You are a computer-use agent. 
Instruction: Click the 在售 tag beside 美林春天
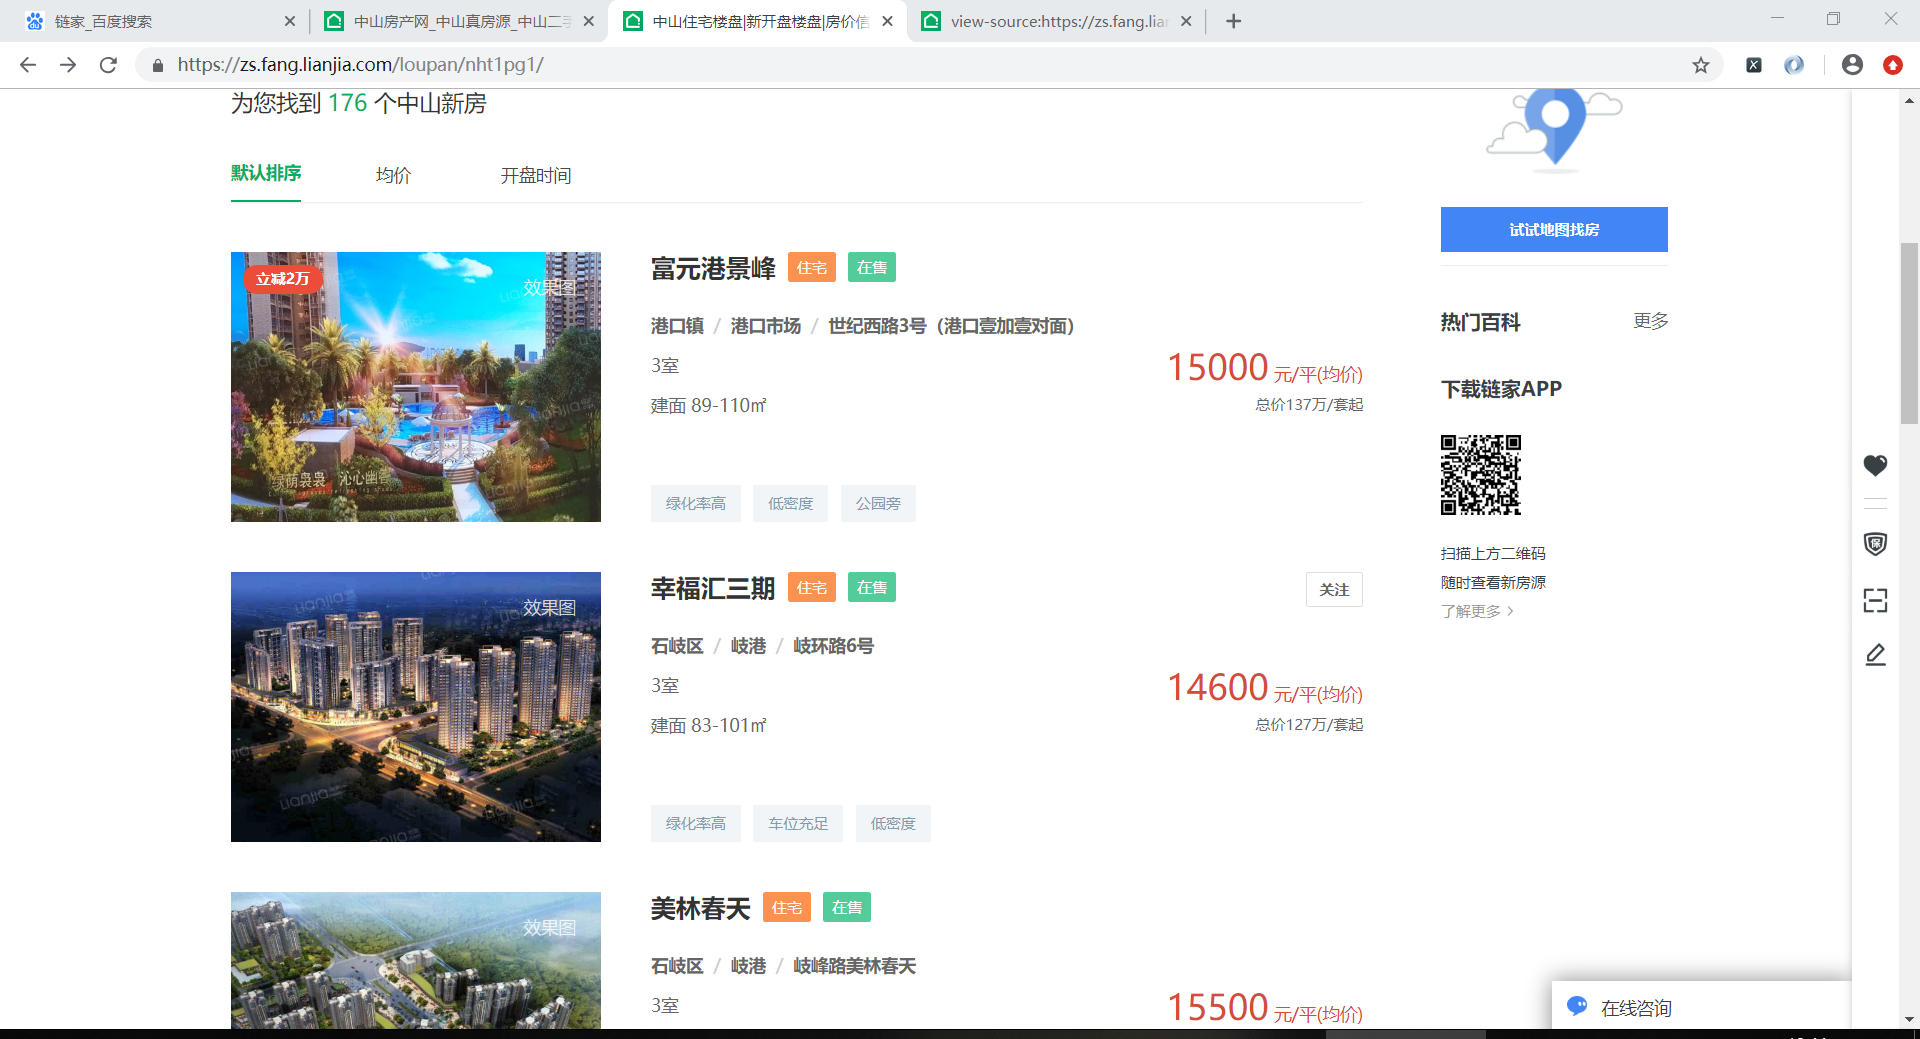pos(847,908)
